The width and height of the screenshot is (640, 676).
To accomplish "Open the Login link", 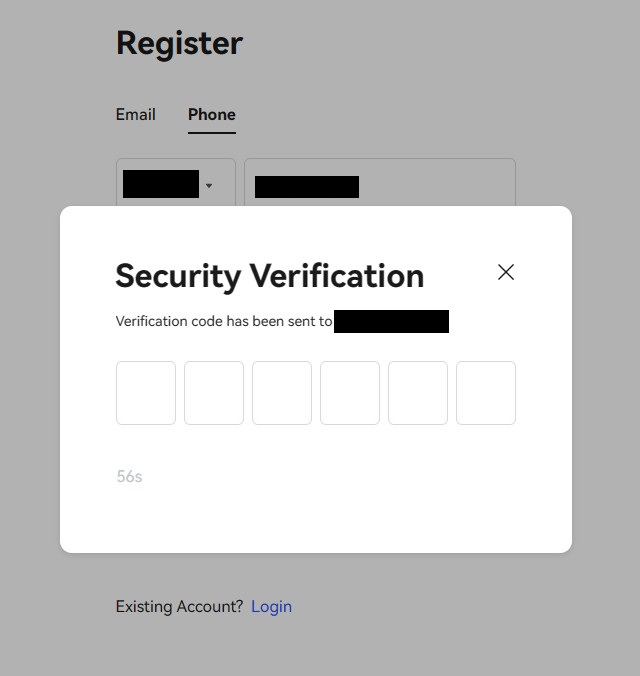I will pos(271,606).
